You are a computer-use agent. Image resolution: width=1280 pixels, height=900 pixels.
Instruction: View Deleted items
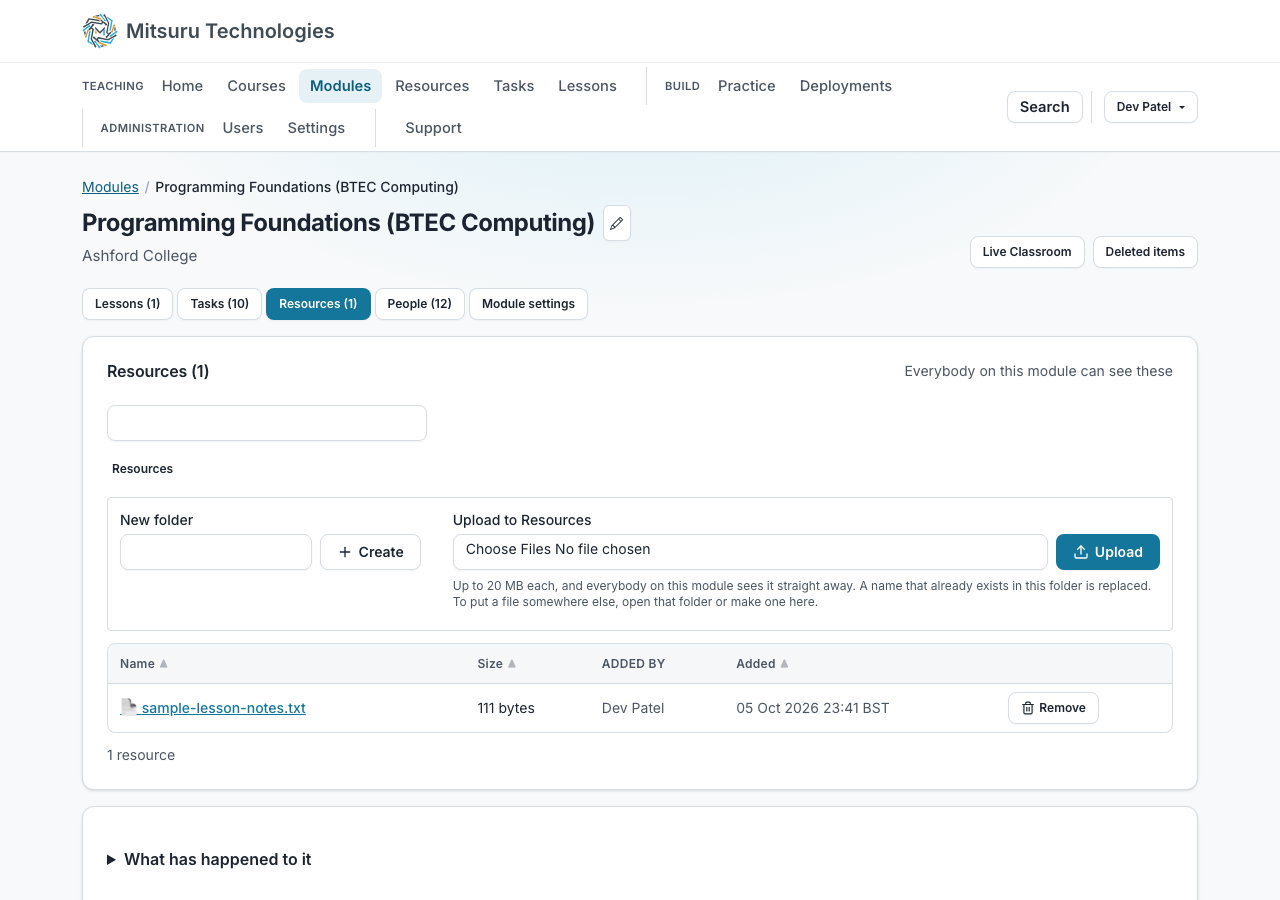pos(1145,252)
